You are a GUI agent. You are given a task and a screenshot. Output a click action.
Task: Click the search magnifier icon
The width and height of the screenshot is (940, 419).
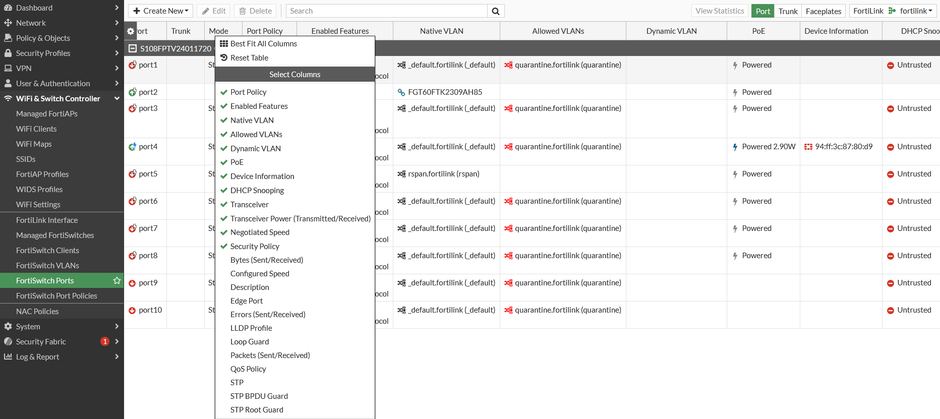tap(495, 11)
